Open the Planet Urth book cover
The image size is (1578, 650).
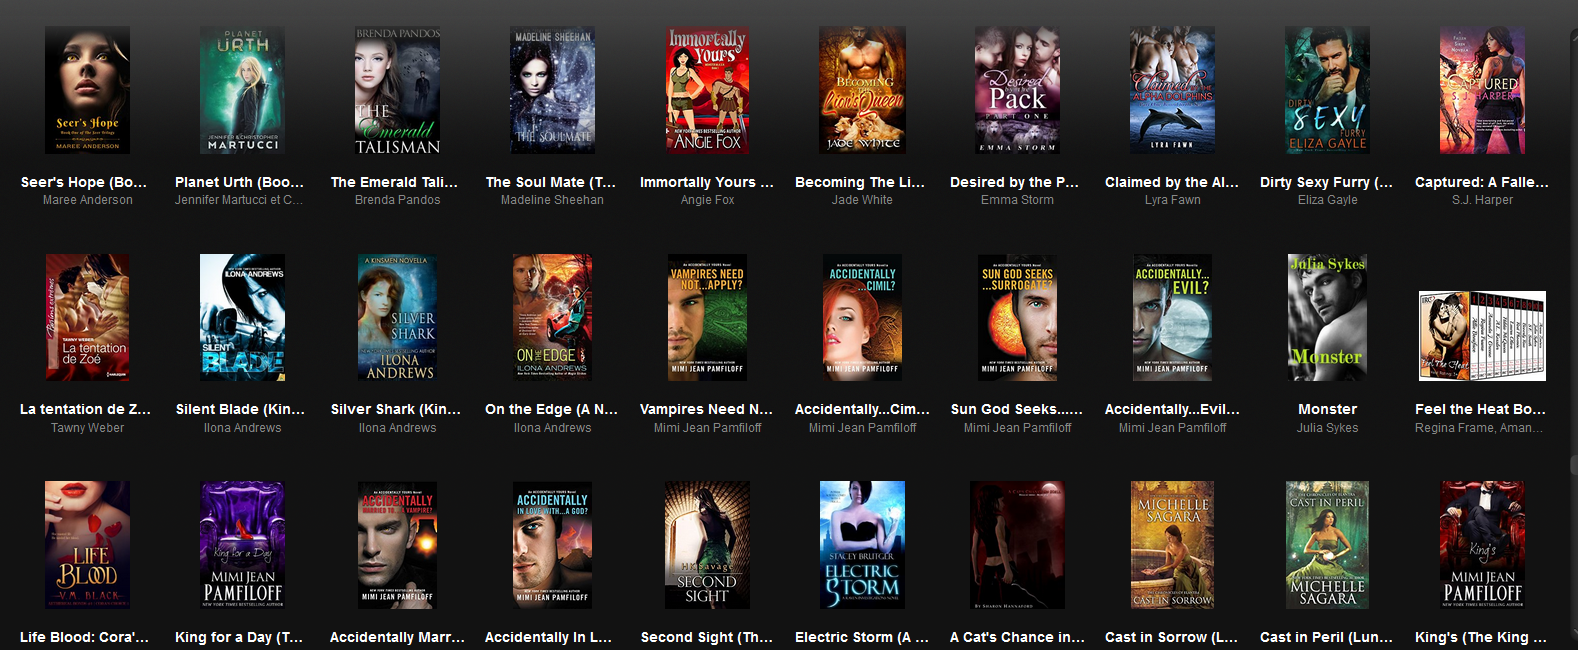(242, 90)
